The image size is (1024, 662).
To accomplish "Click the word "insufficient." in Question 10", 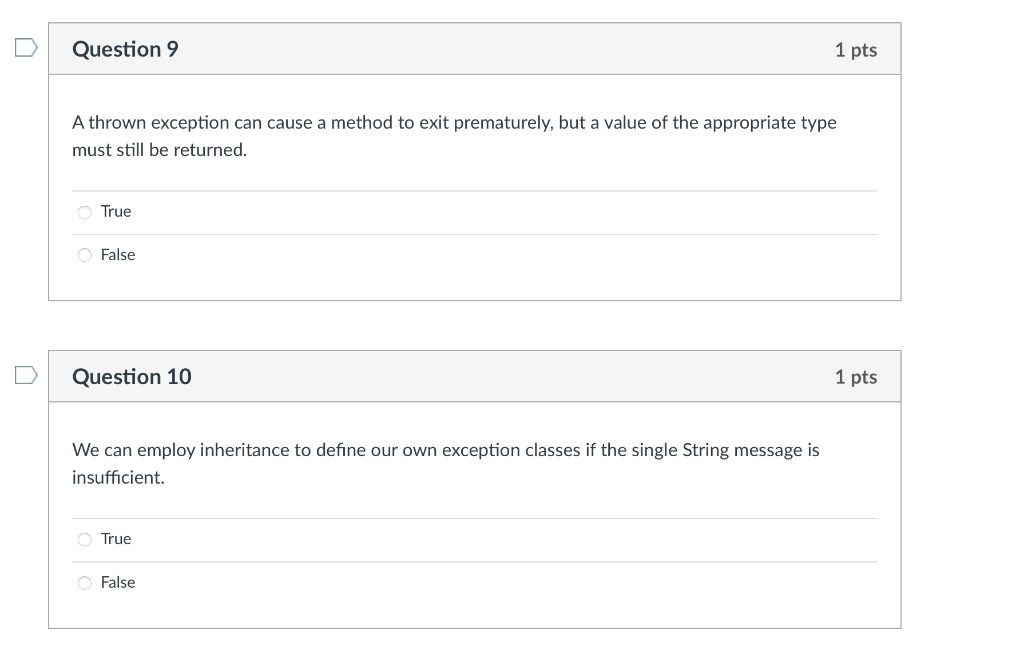I will tap(118, 477).
